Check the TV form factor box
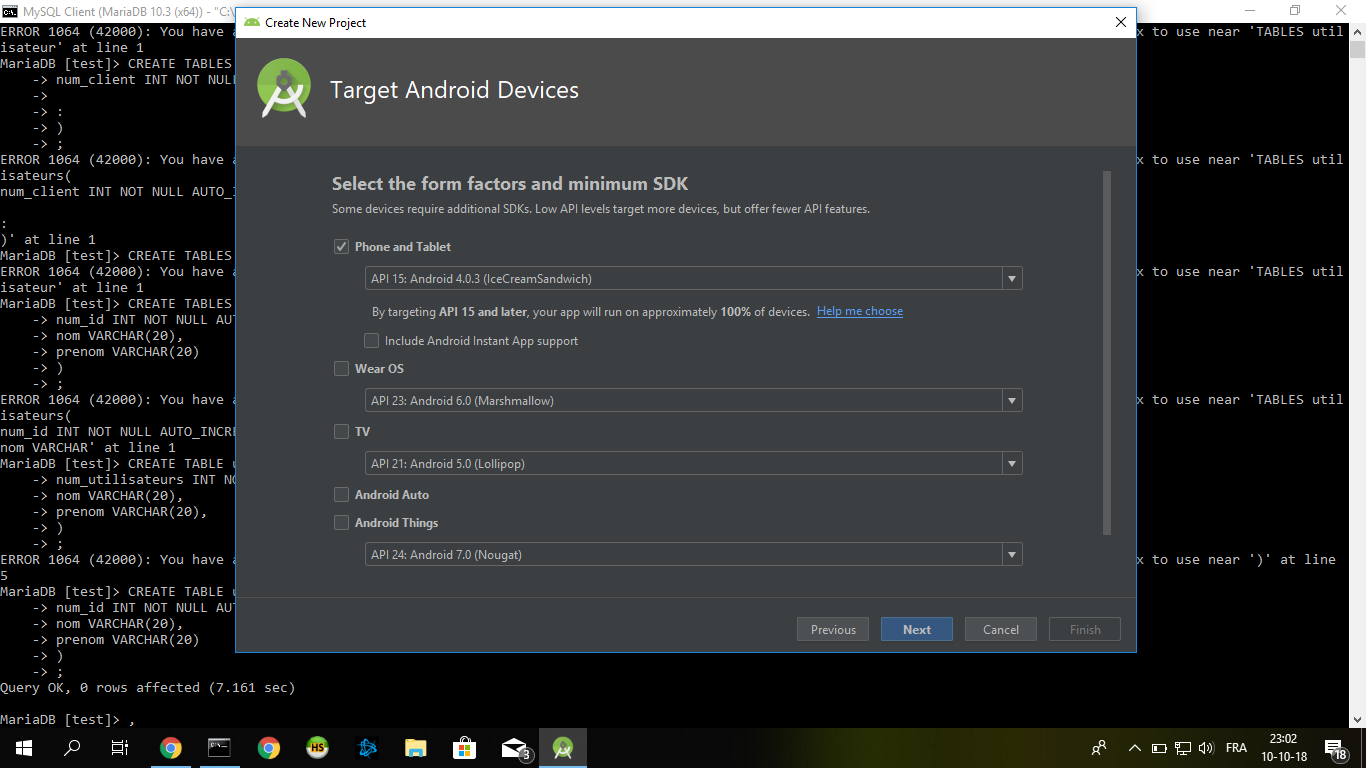This screenshot has width=1366, height=768. tap(342, 432)
